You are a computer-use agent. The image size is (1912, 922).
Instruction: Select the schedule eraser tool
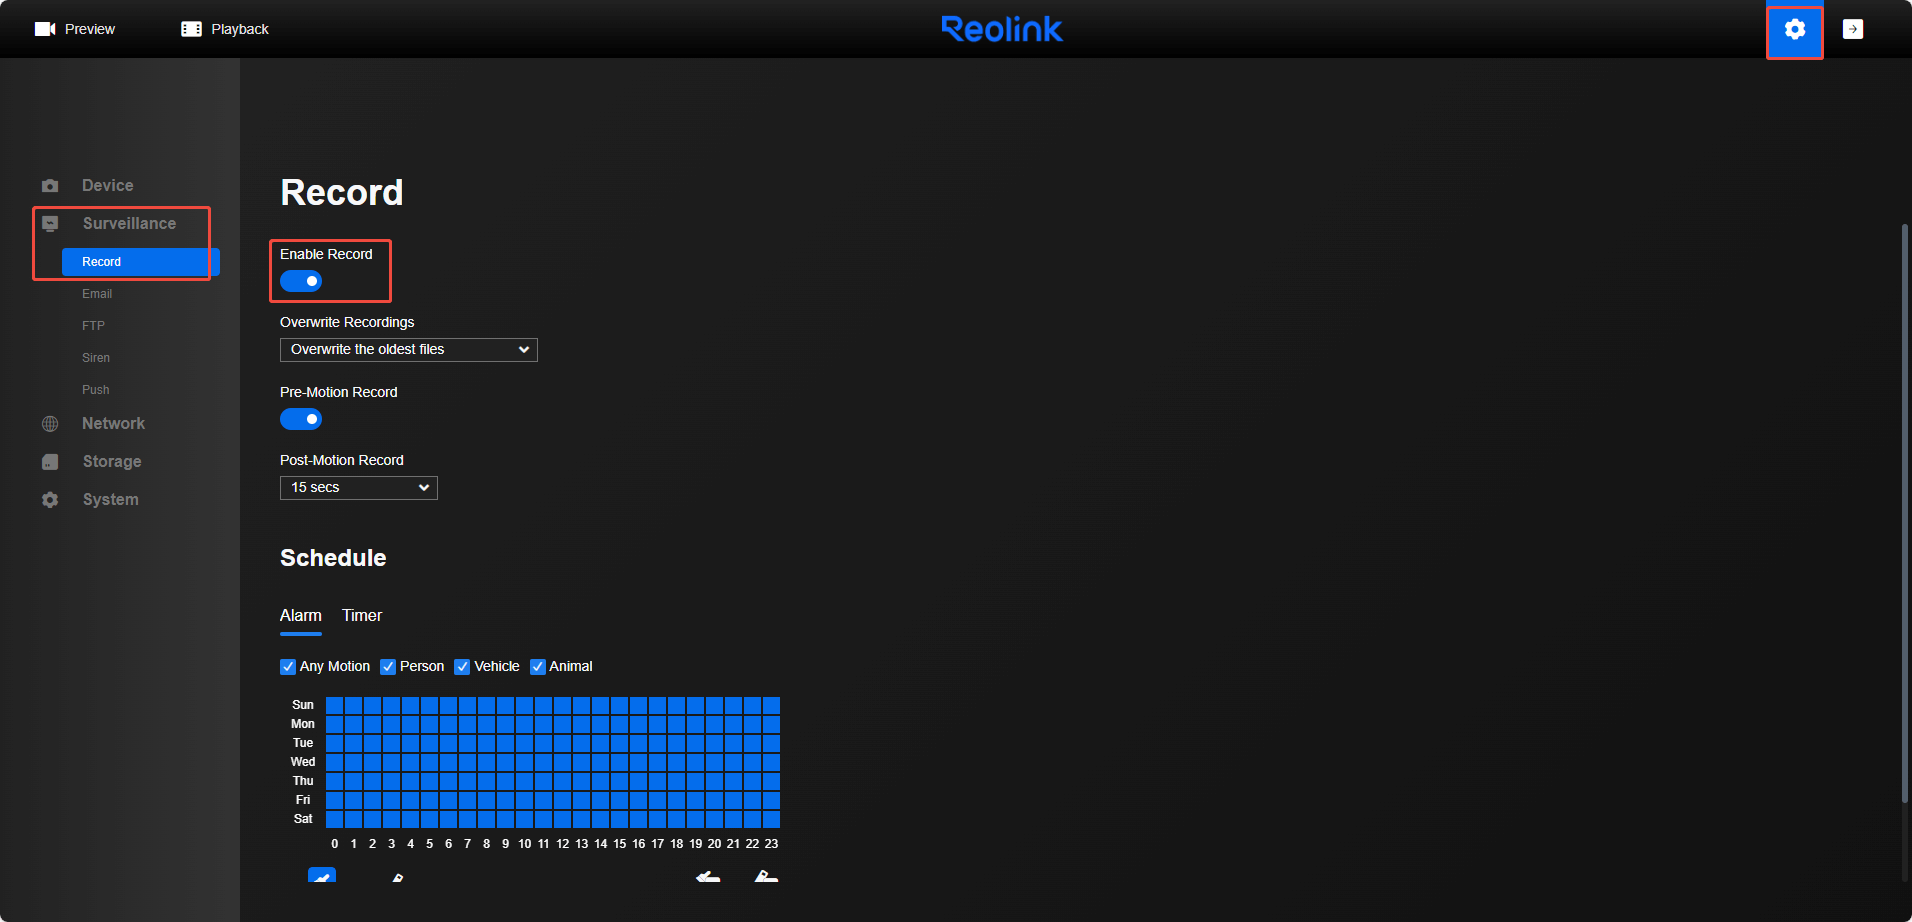(397, 877)
